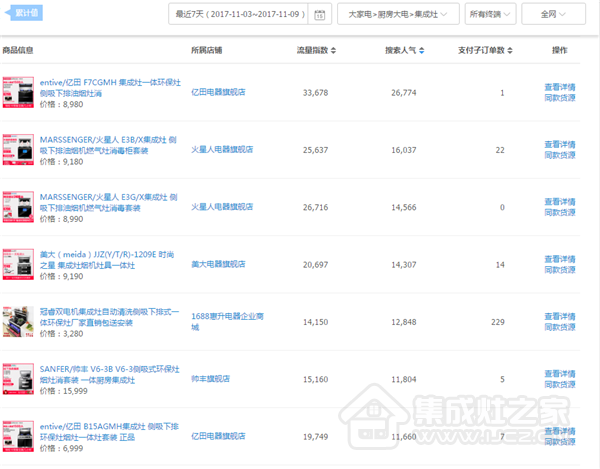
Task: Visit 1688惠升电器企业商城 shop link
Action: pyautogui.click(x=227, y=322)
